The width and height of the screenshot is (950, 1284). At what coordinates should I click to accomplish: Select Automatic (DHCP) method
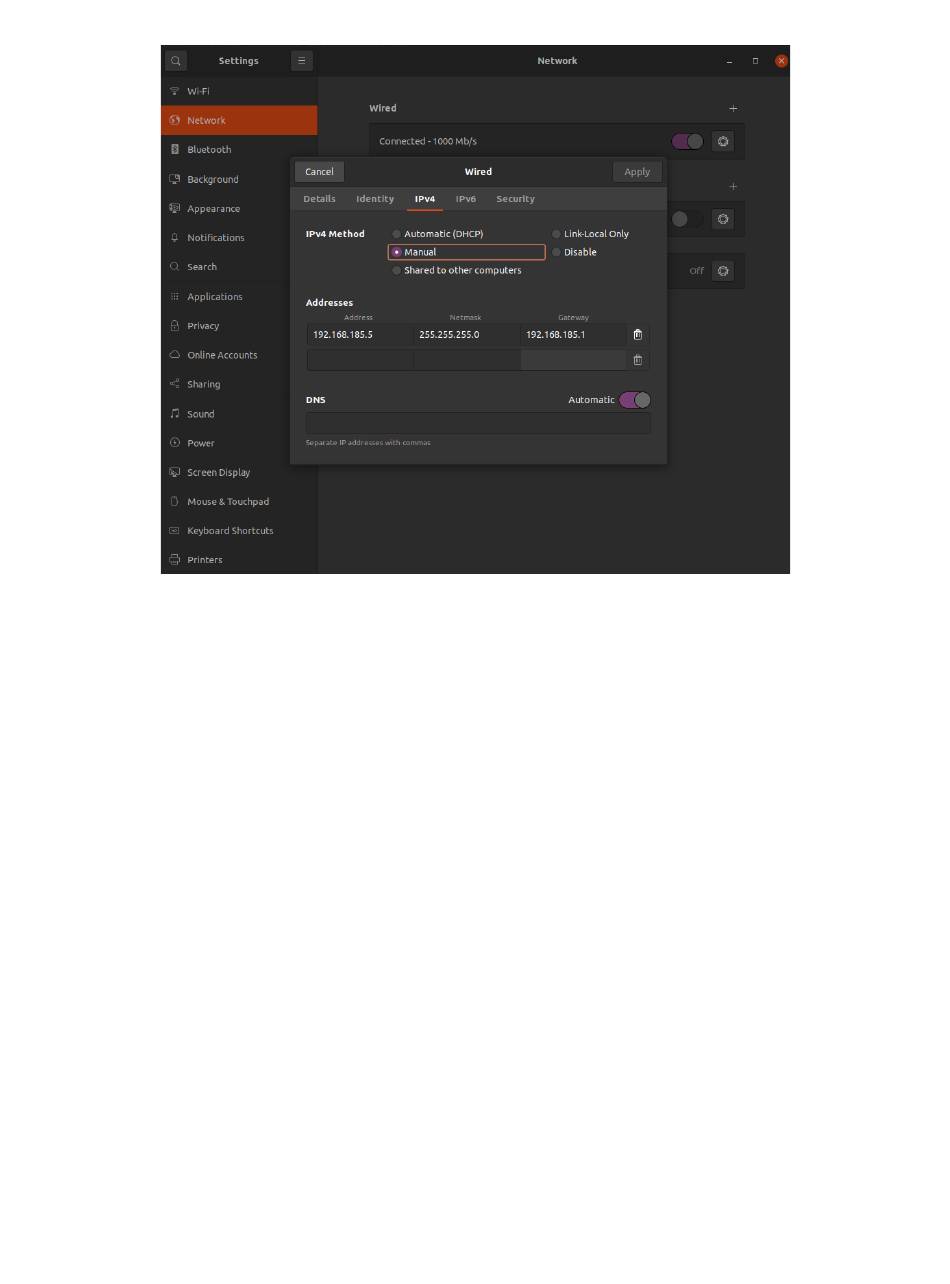(x=438, y=234)
